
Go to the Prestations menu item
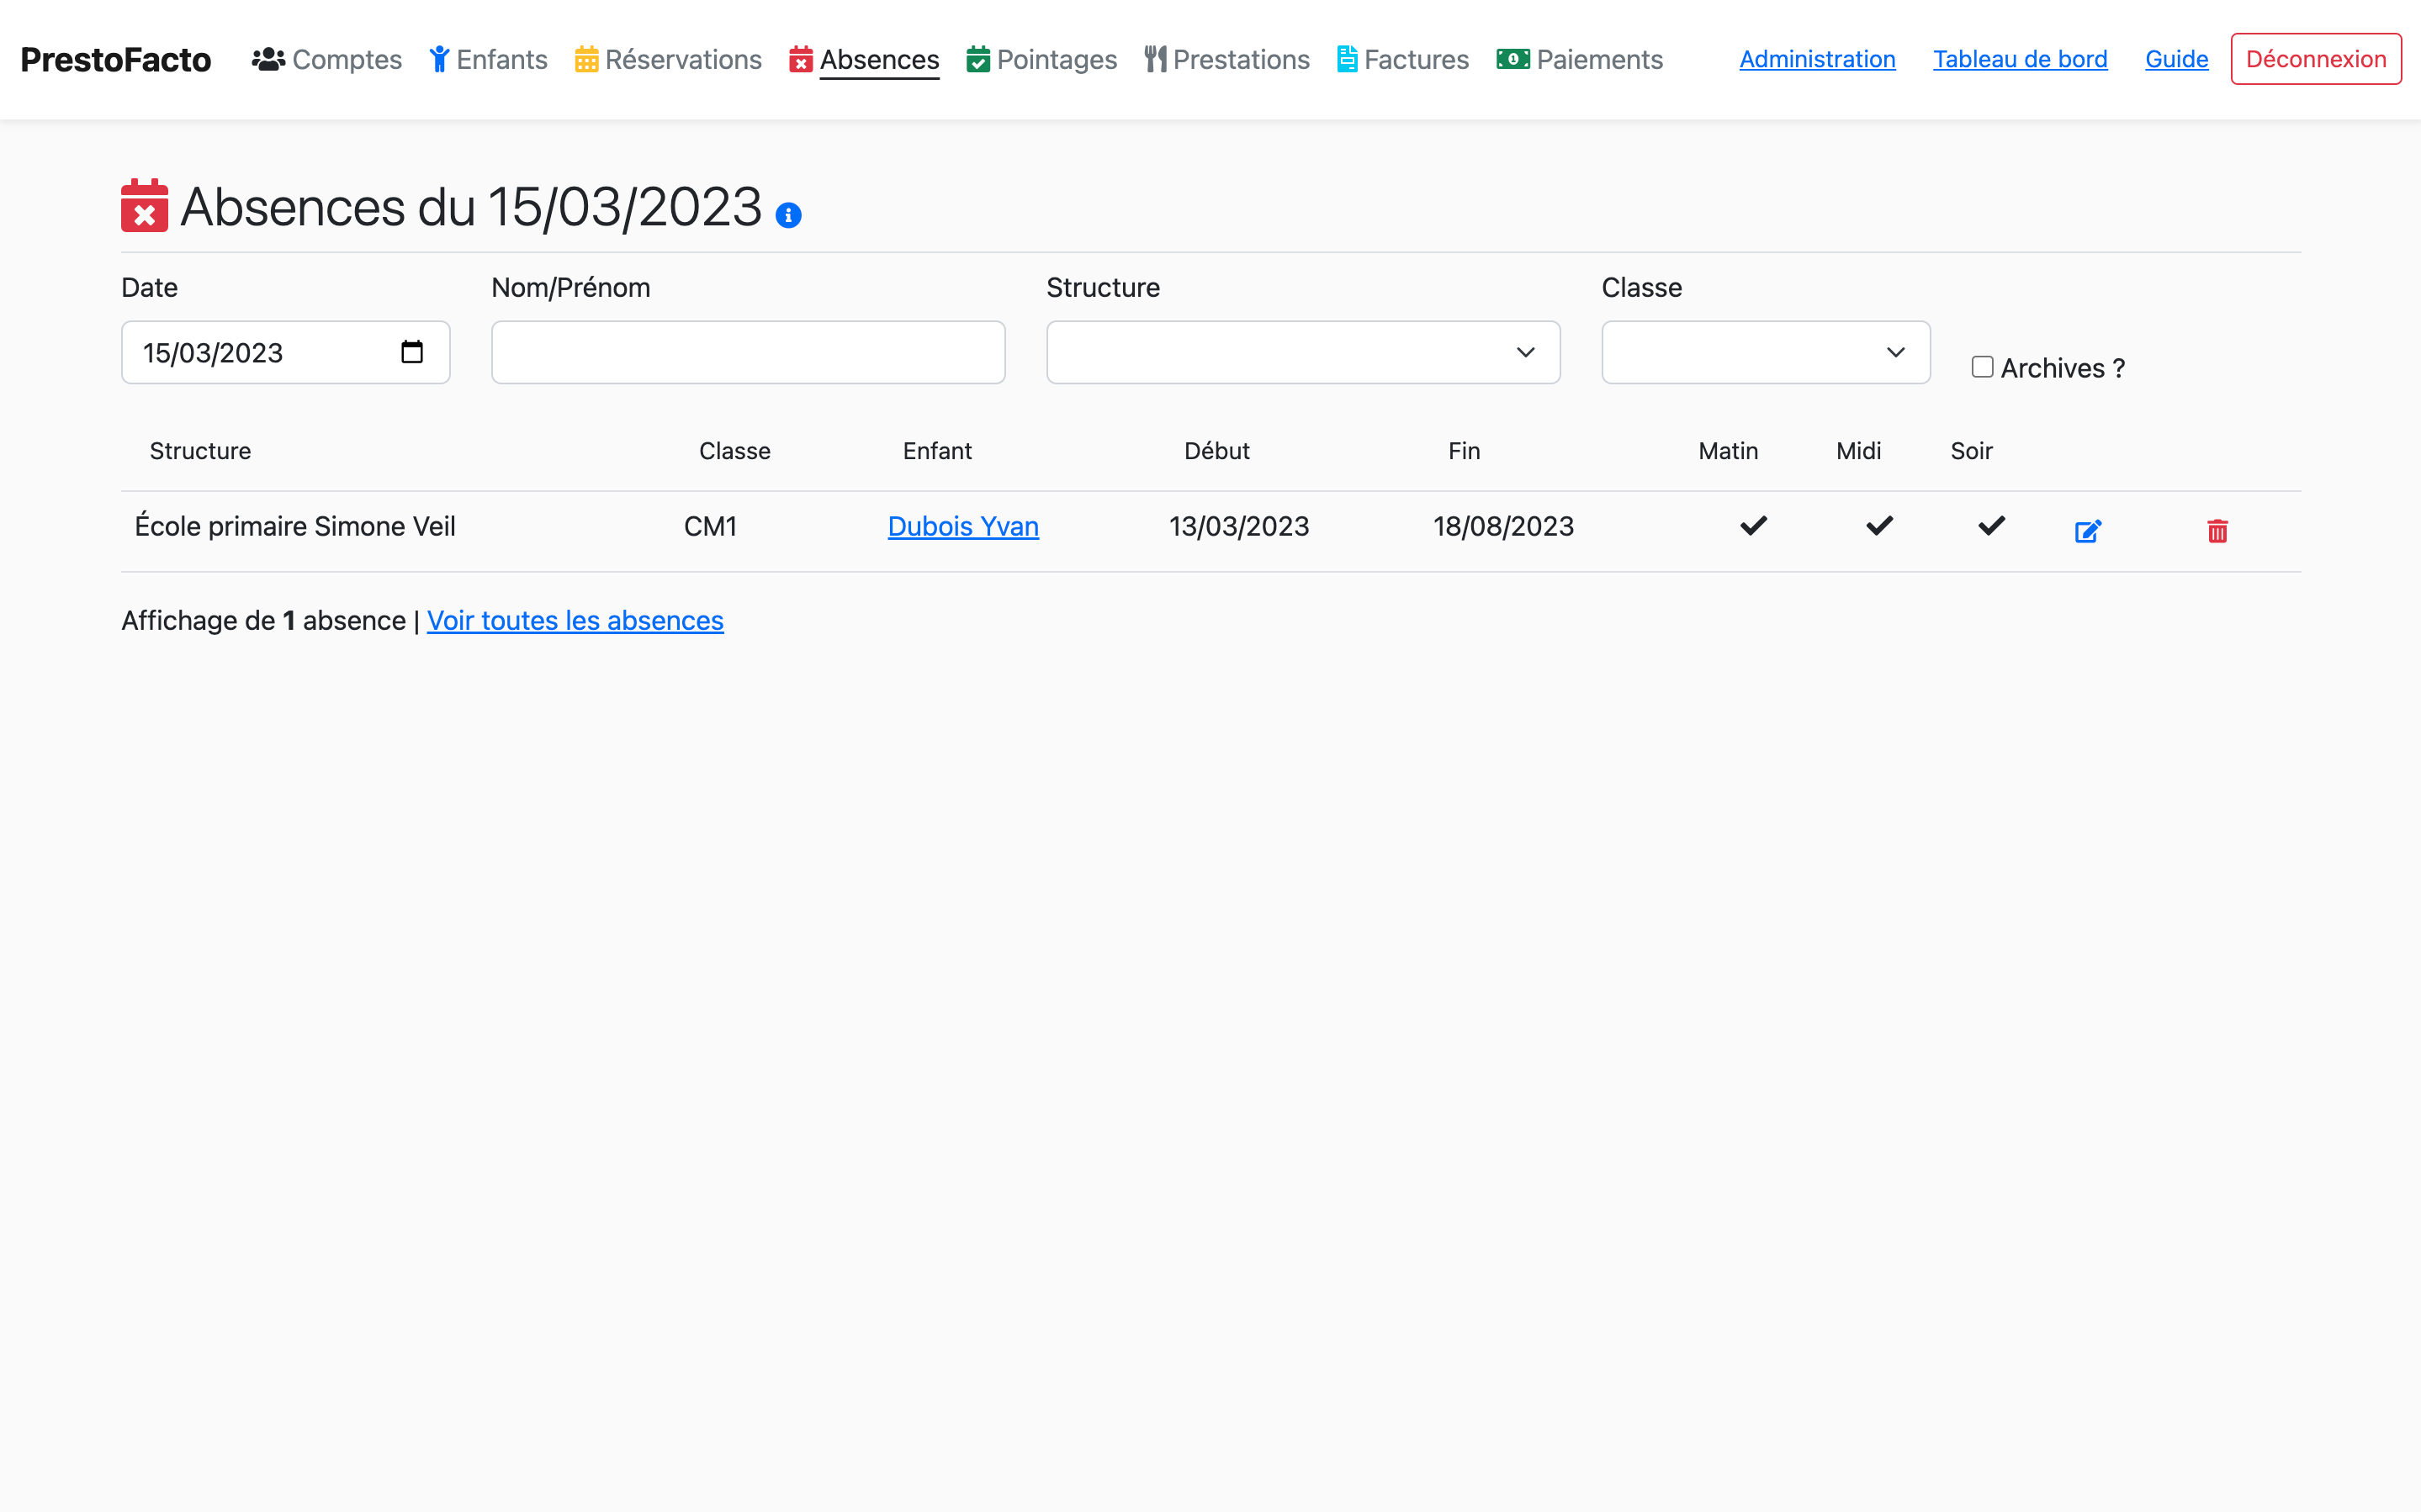(1227, 59)
